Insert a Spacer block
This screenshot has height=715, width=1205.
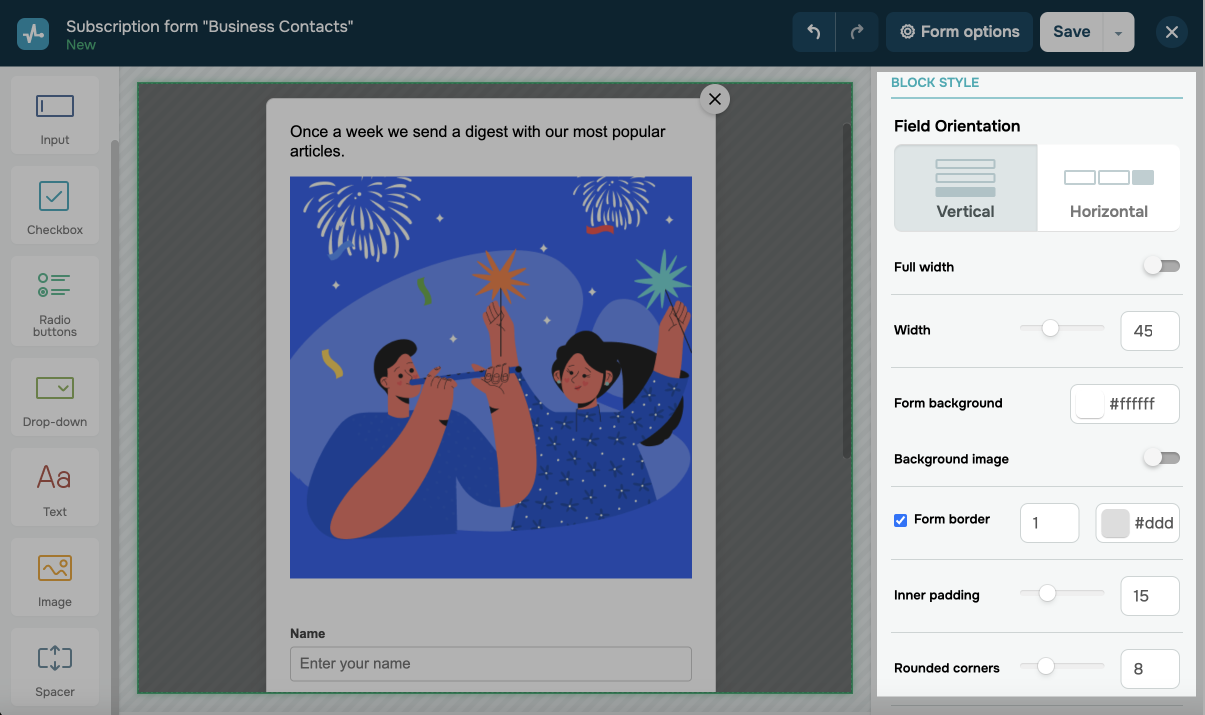pos(54,667)
